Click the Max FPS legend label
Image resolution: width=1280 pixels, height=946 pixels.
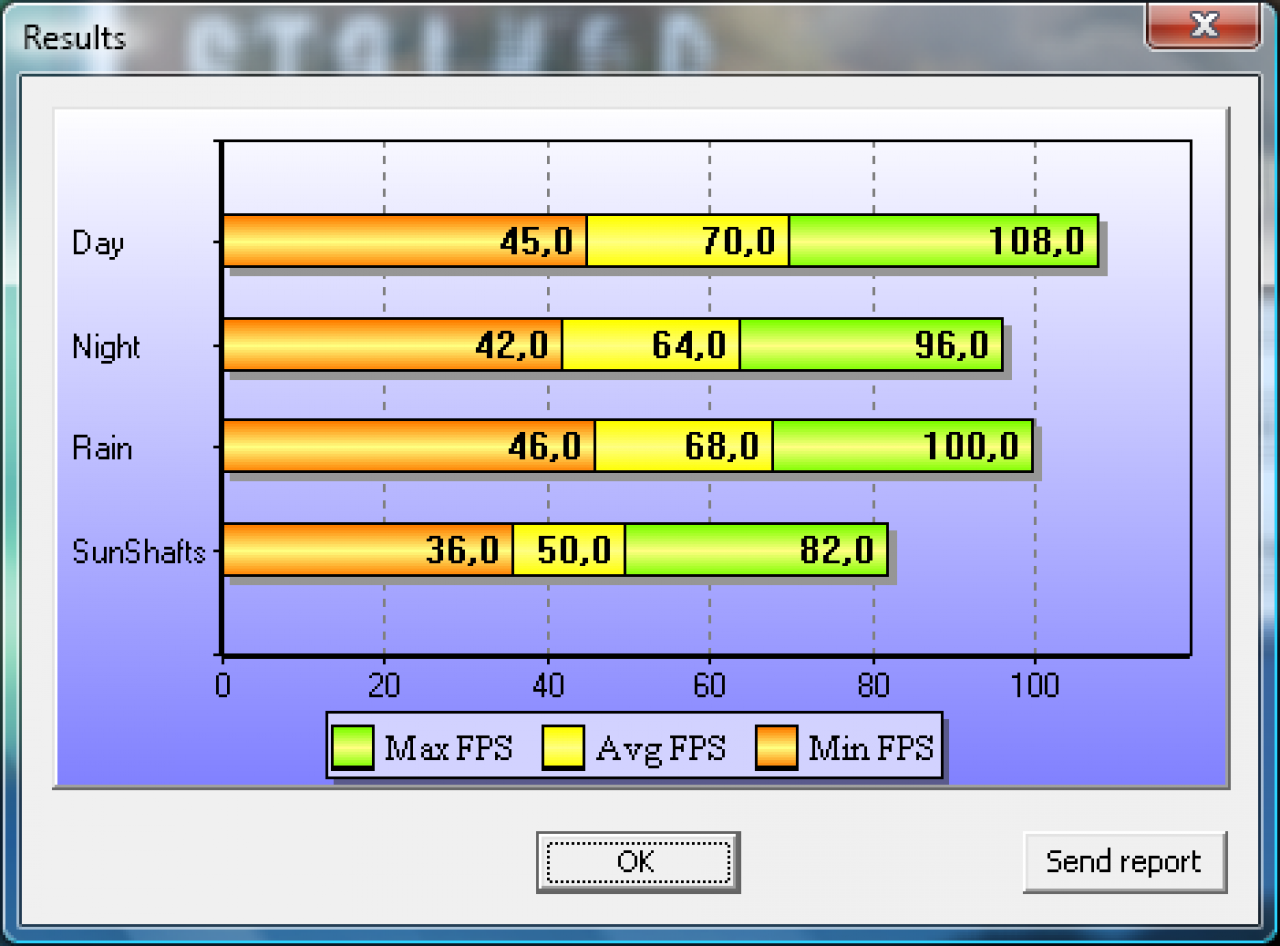[x=448, y=747]
